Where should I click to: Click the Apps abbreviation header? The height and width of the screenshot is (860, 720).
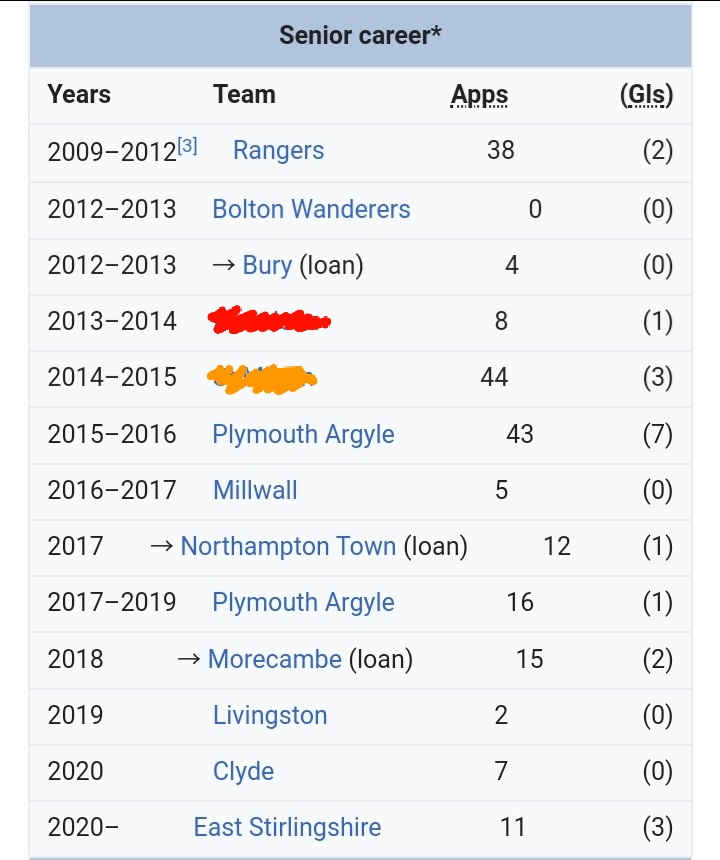click(x=479, y=94)
